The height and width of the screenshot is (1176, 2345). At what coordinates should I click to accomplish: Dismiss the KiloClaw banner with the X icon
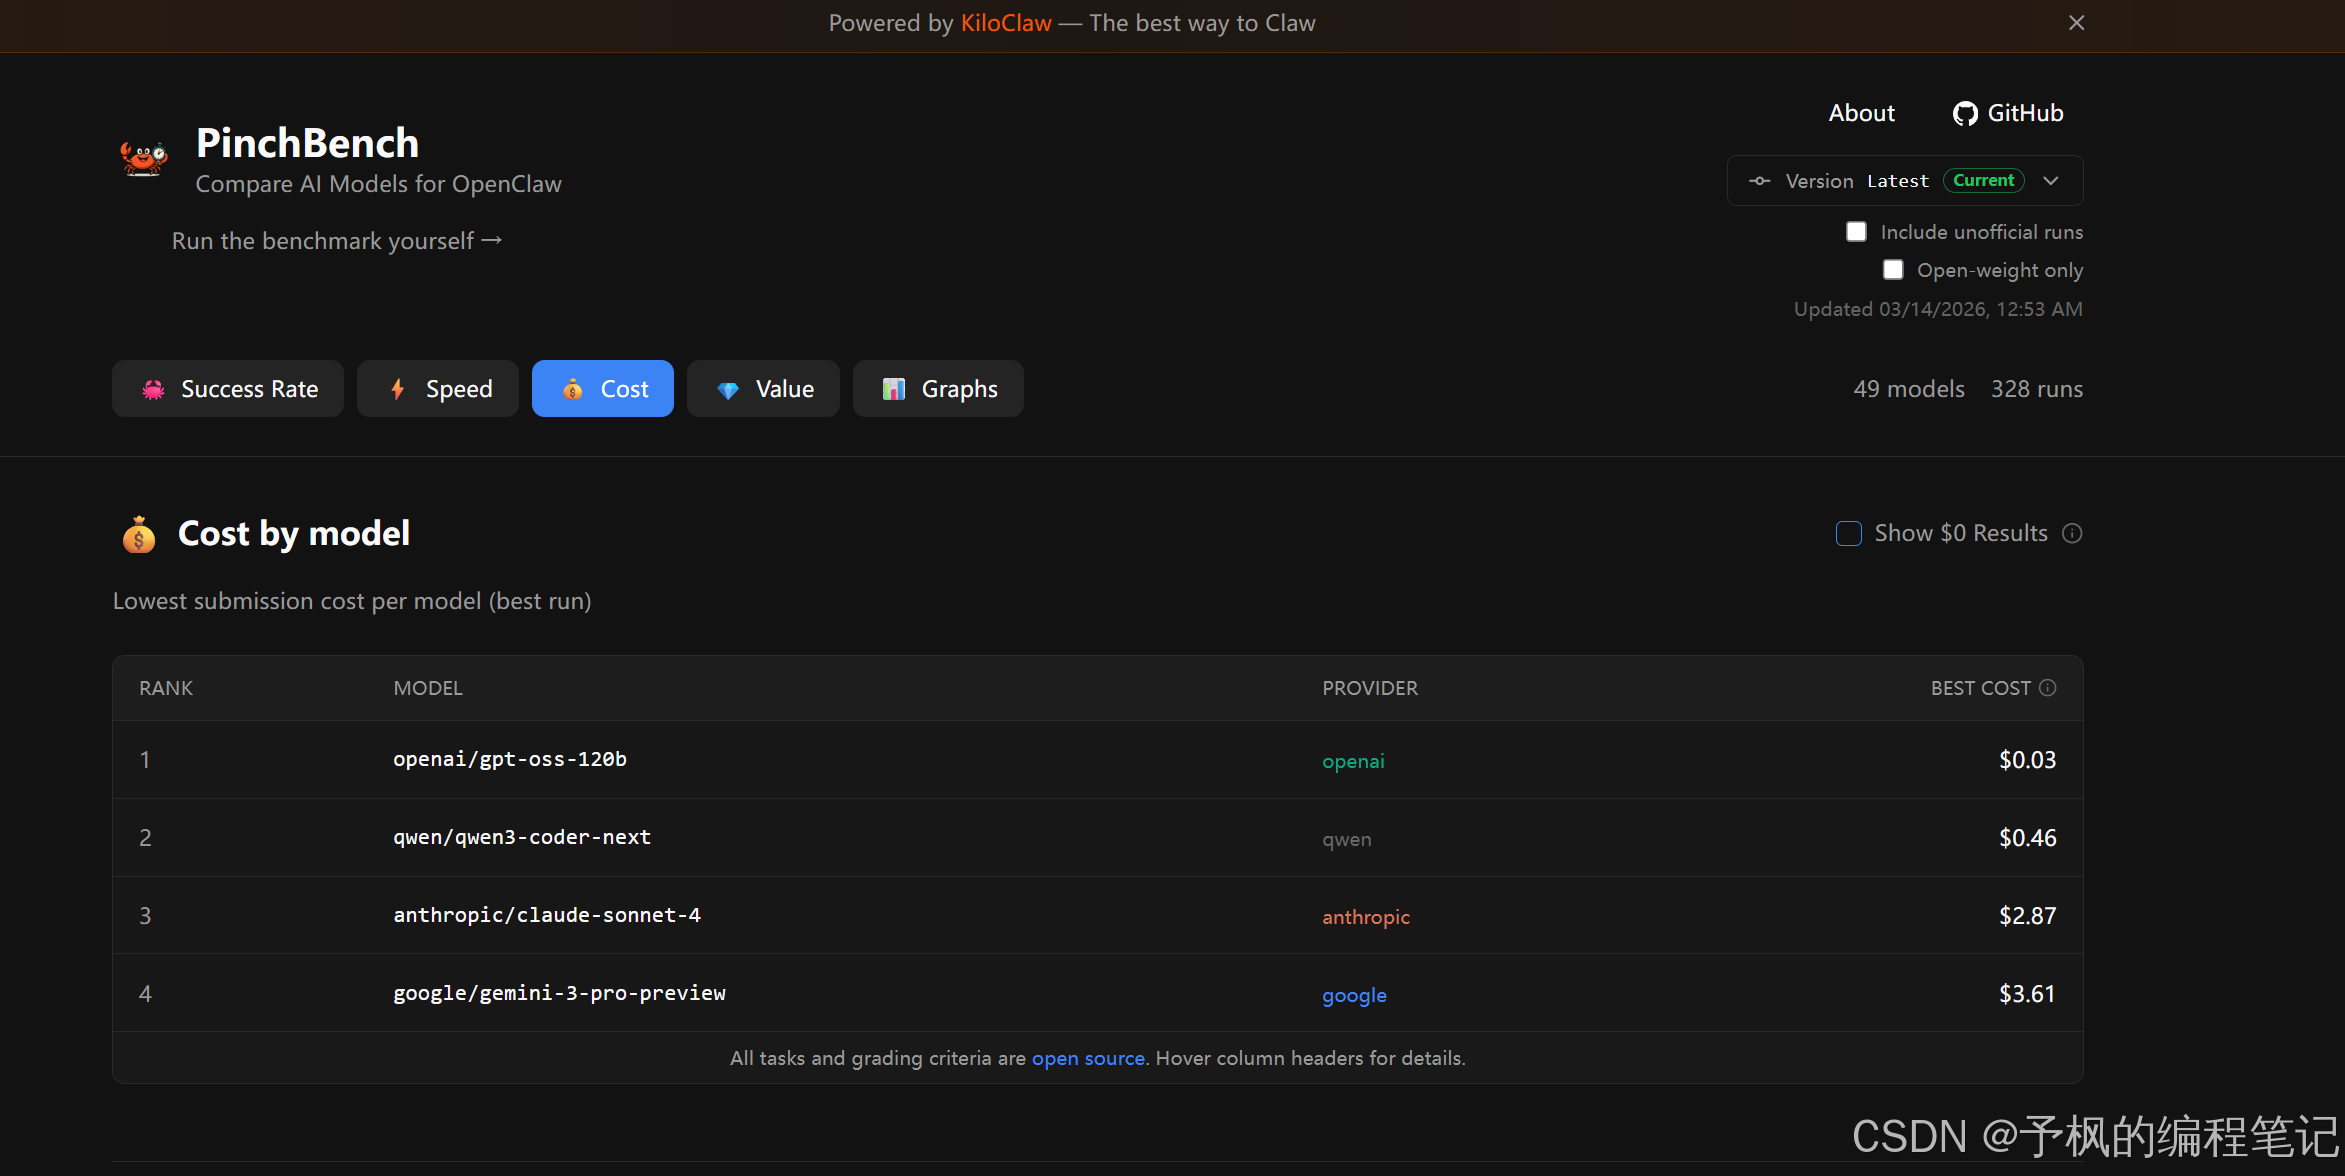tap(2077, 23)
